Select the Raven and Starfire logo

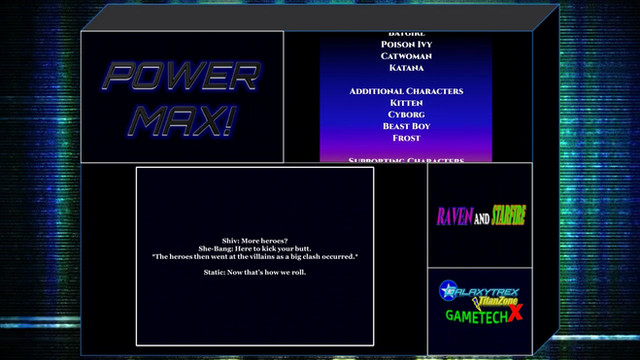coord(481,216)
